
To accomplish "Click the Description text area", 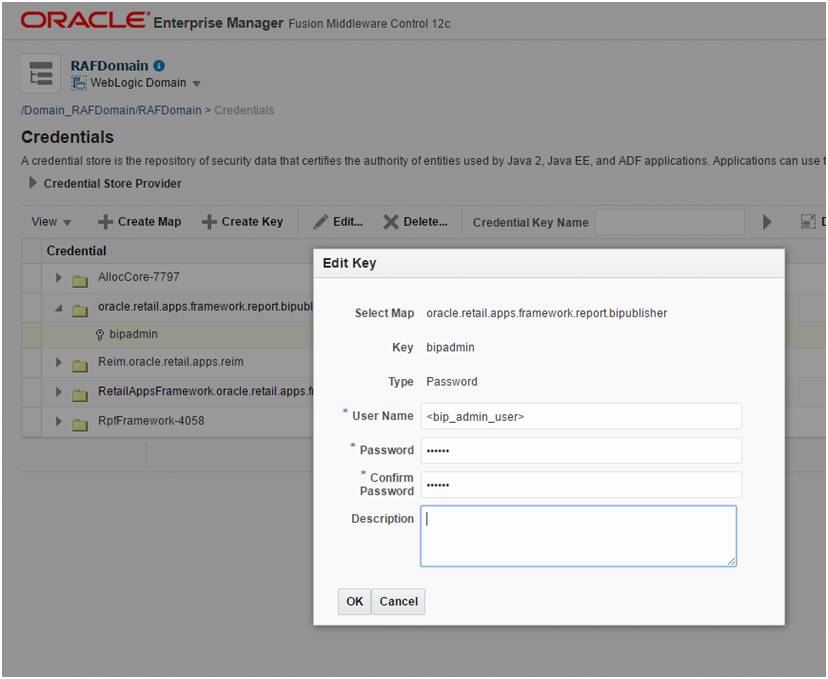I will [x=579, y=536].
